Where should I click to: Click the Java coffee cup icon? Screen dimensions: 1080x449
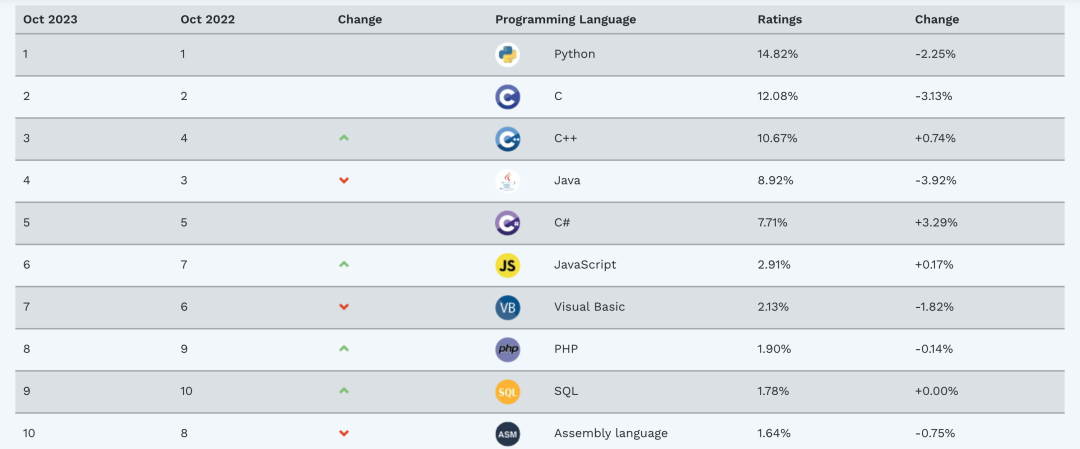tap(507, 181)
